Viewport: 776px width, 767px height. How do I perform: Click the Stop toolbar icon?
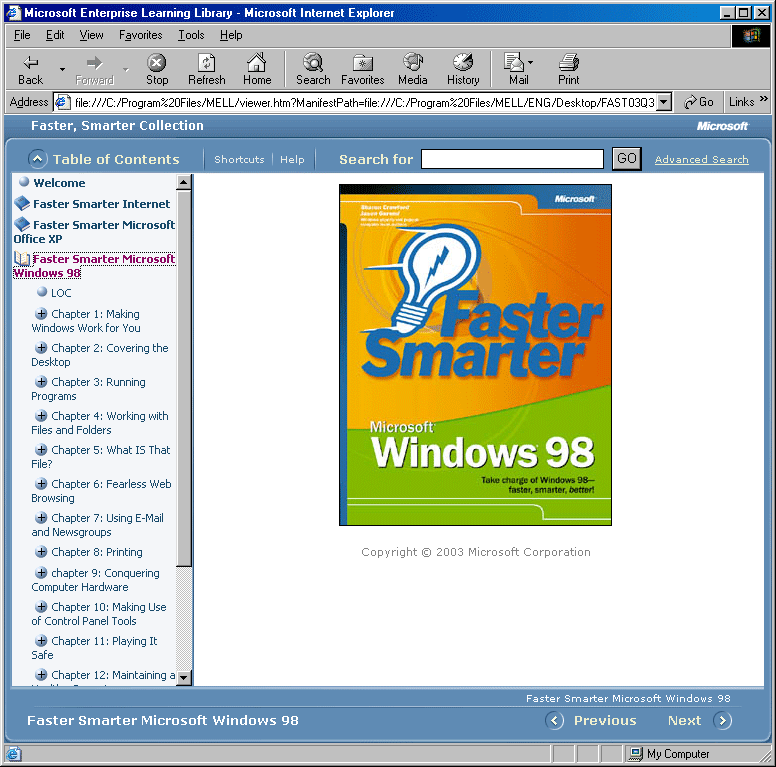click(156, 62)
